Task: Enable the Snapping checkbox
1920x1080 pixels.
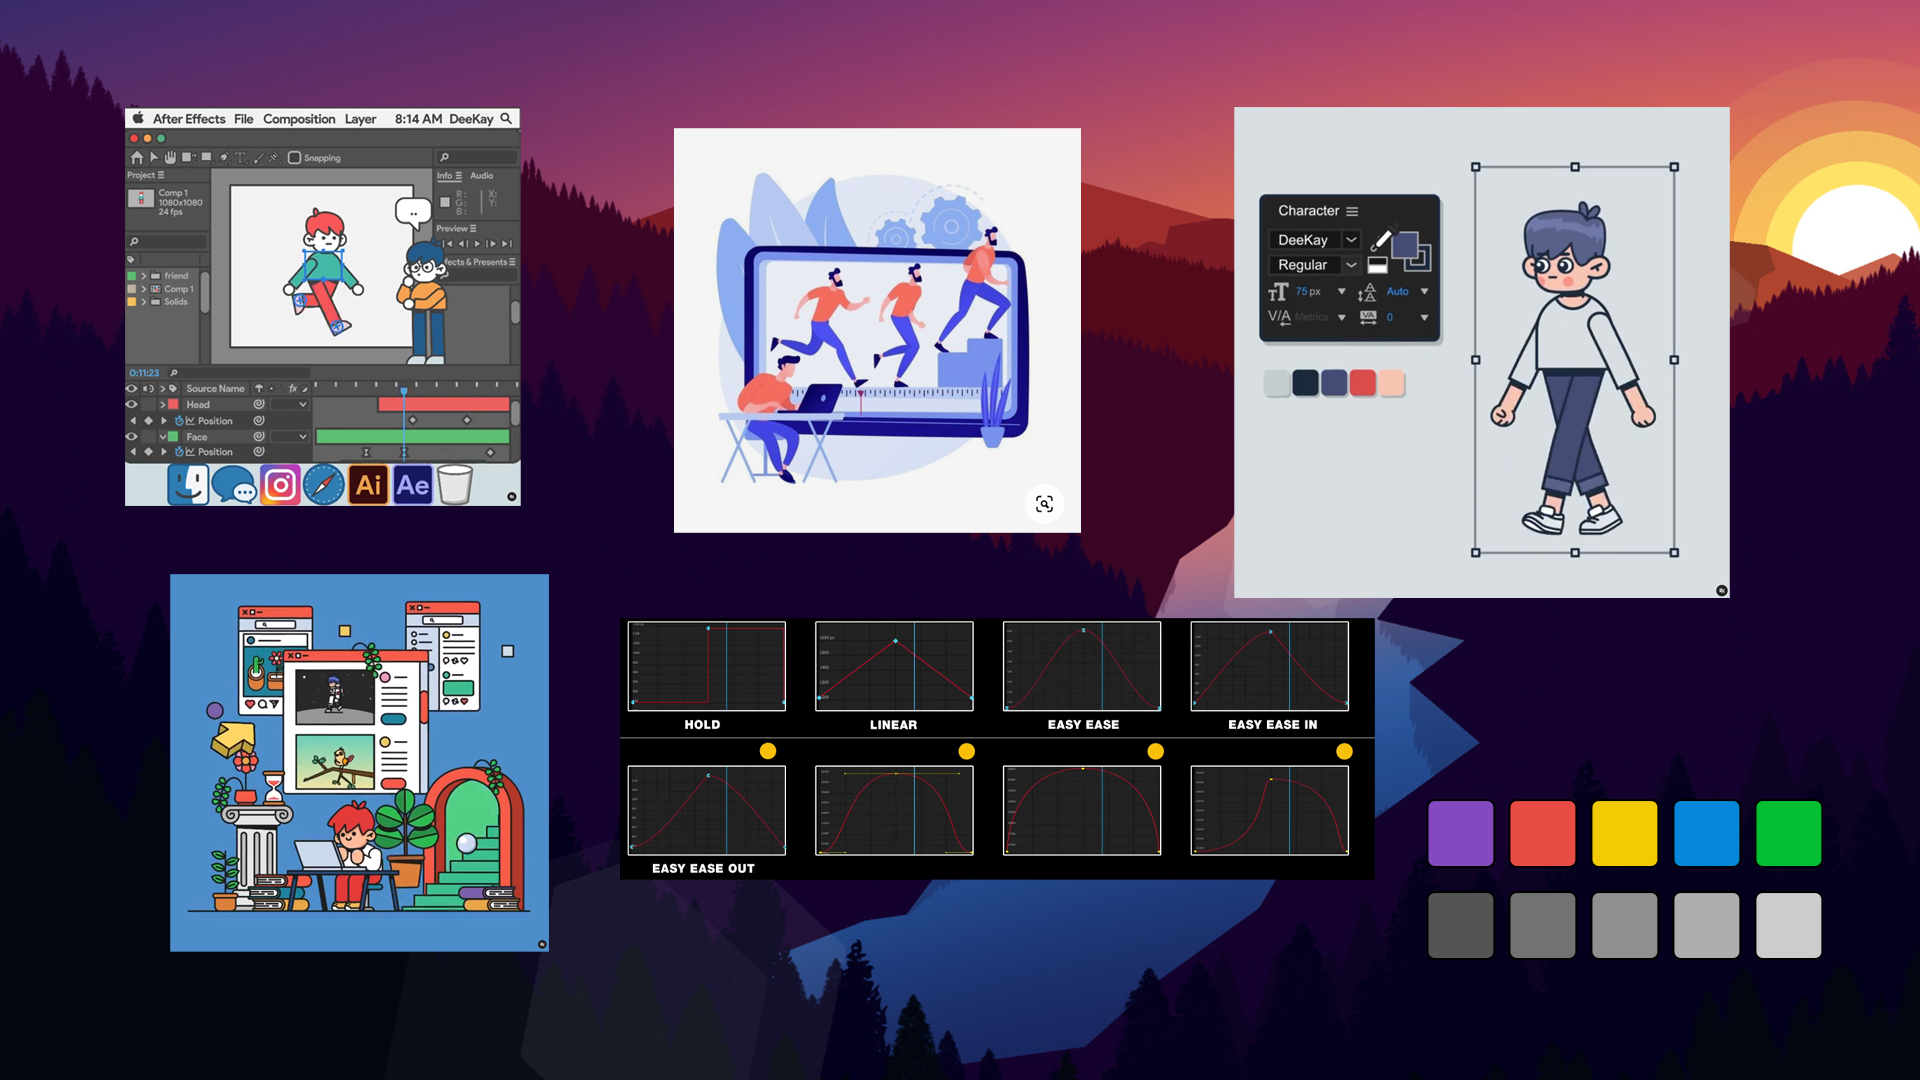Action: coord(294,158)
